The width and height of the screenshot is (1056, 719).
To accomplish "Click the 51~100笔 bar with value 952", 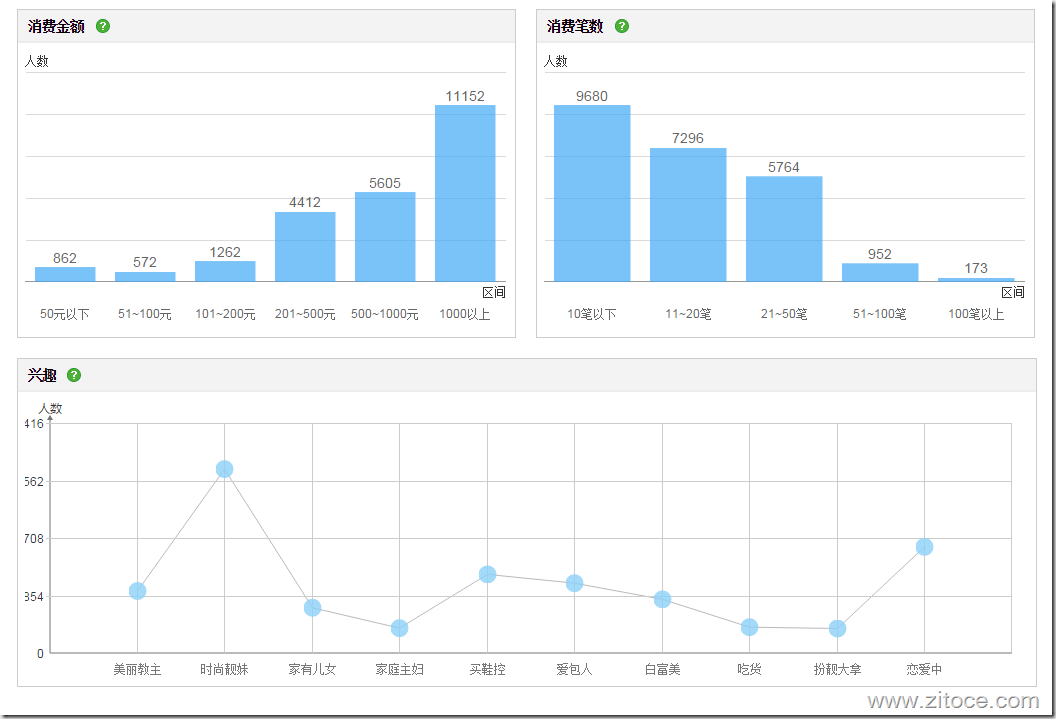I will coord(880,272).
